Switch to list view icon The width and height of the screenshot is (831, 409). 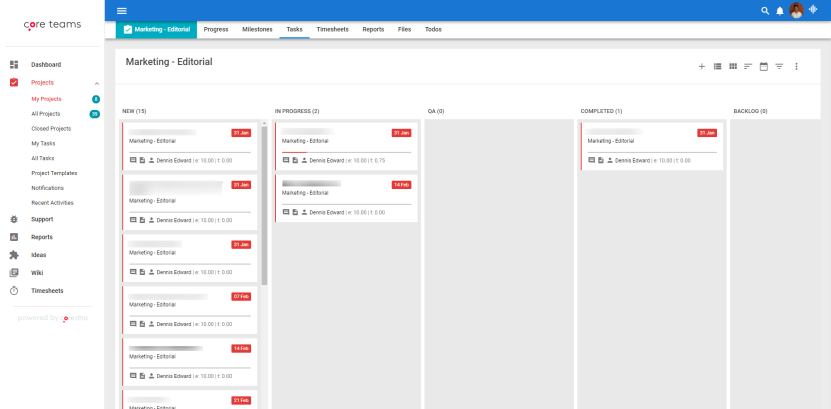coord(717,67)
